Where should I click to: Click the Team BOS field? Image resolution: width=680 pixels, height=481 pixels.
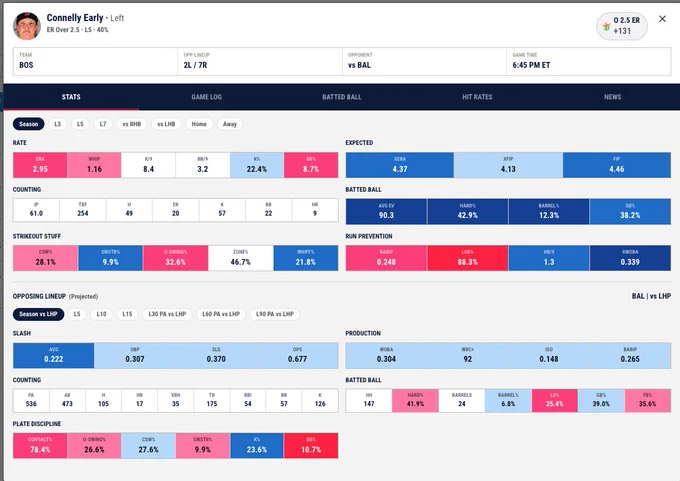click(95, 61)
